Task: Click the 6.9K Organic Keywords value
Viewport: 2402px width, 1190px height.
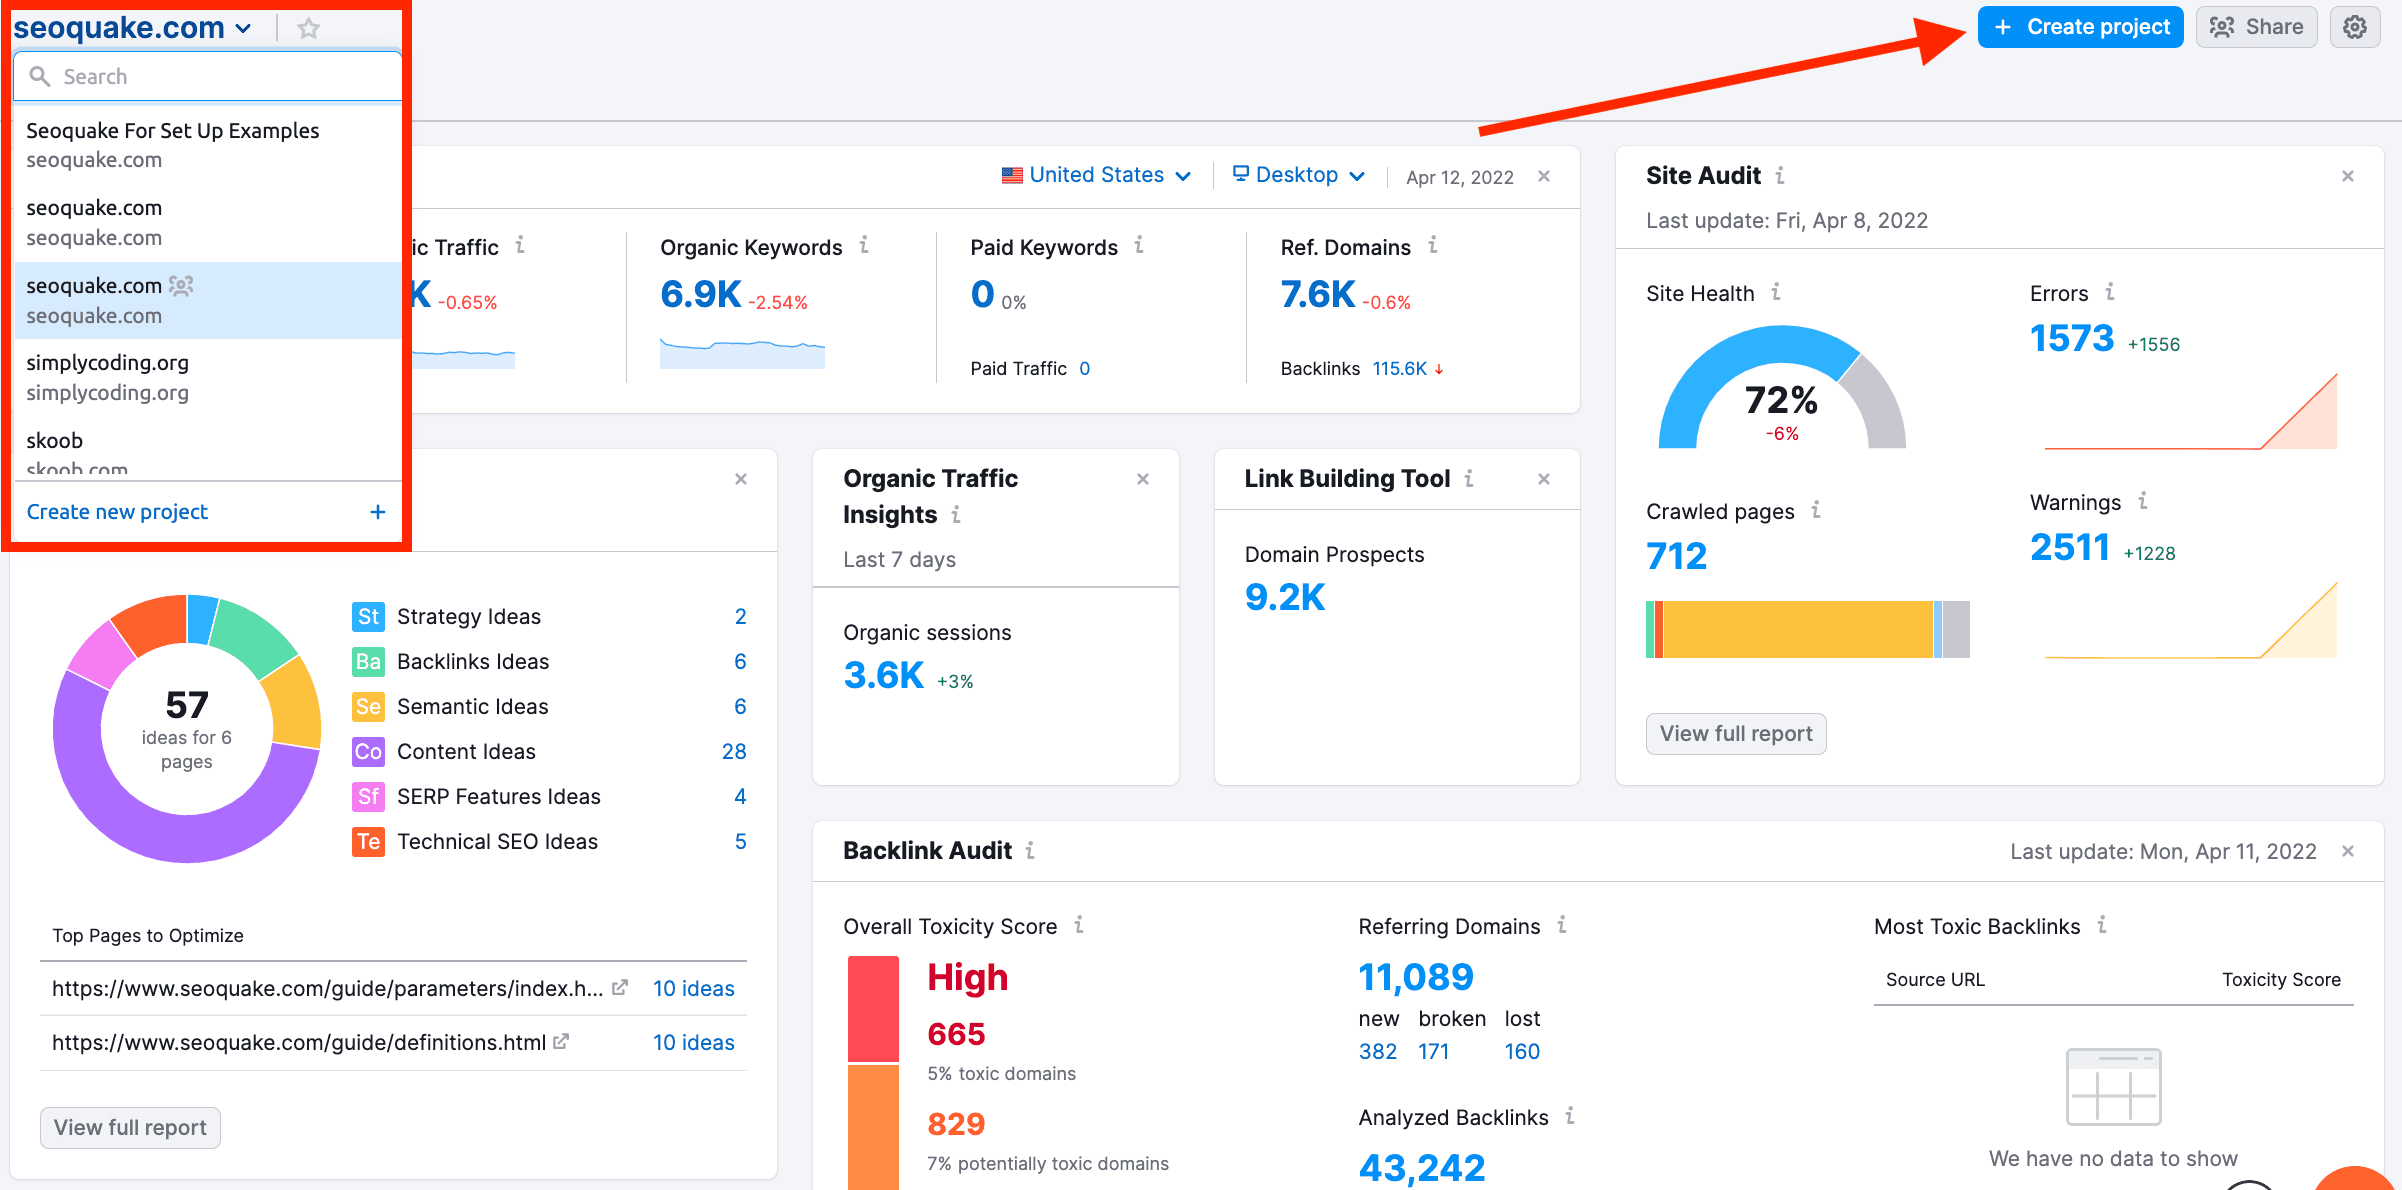Action: [701, 295]
